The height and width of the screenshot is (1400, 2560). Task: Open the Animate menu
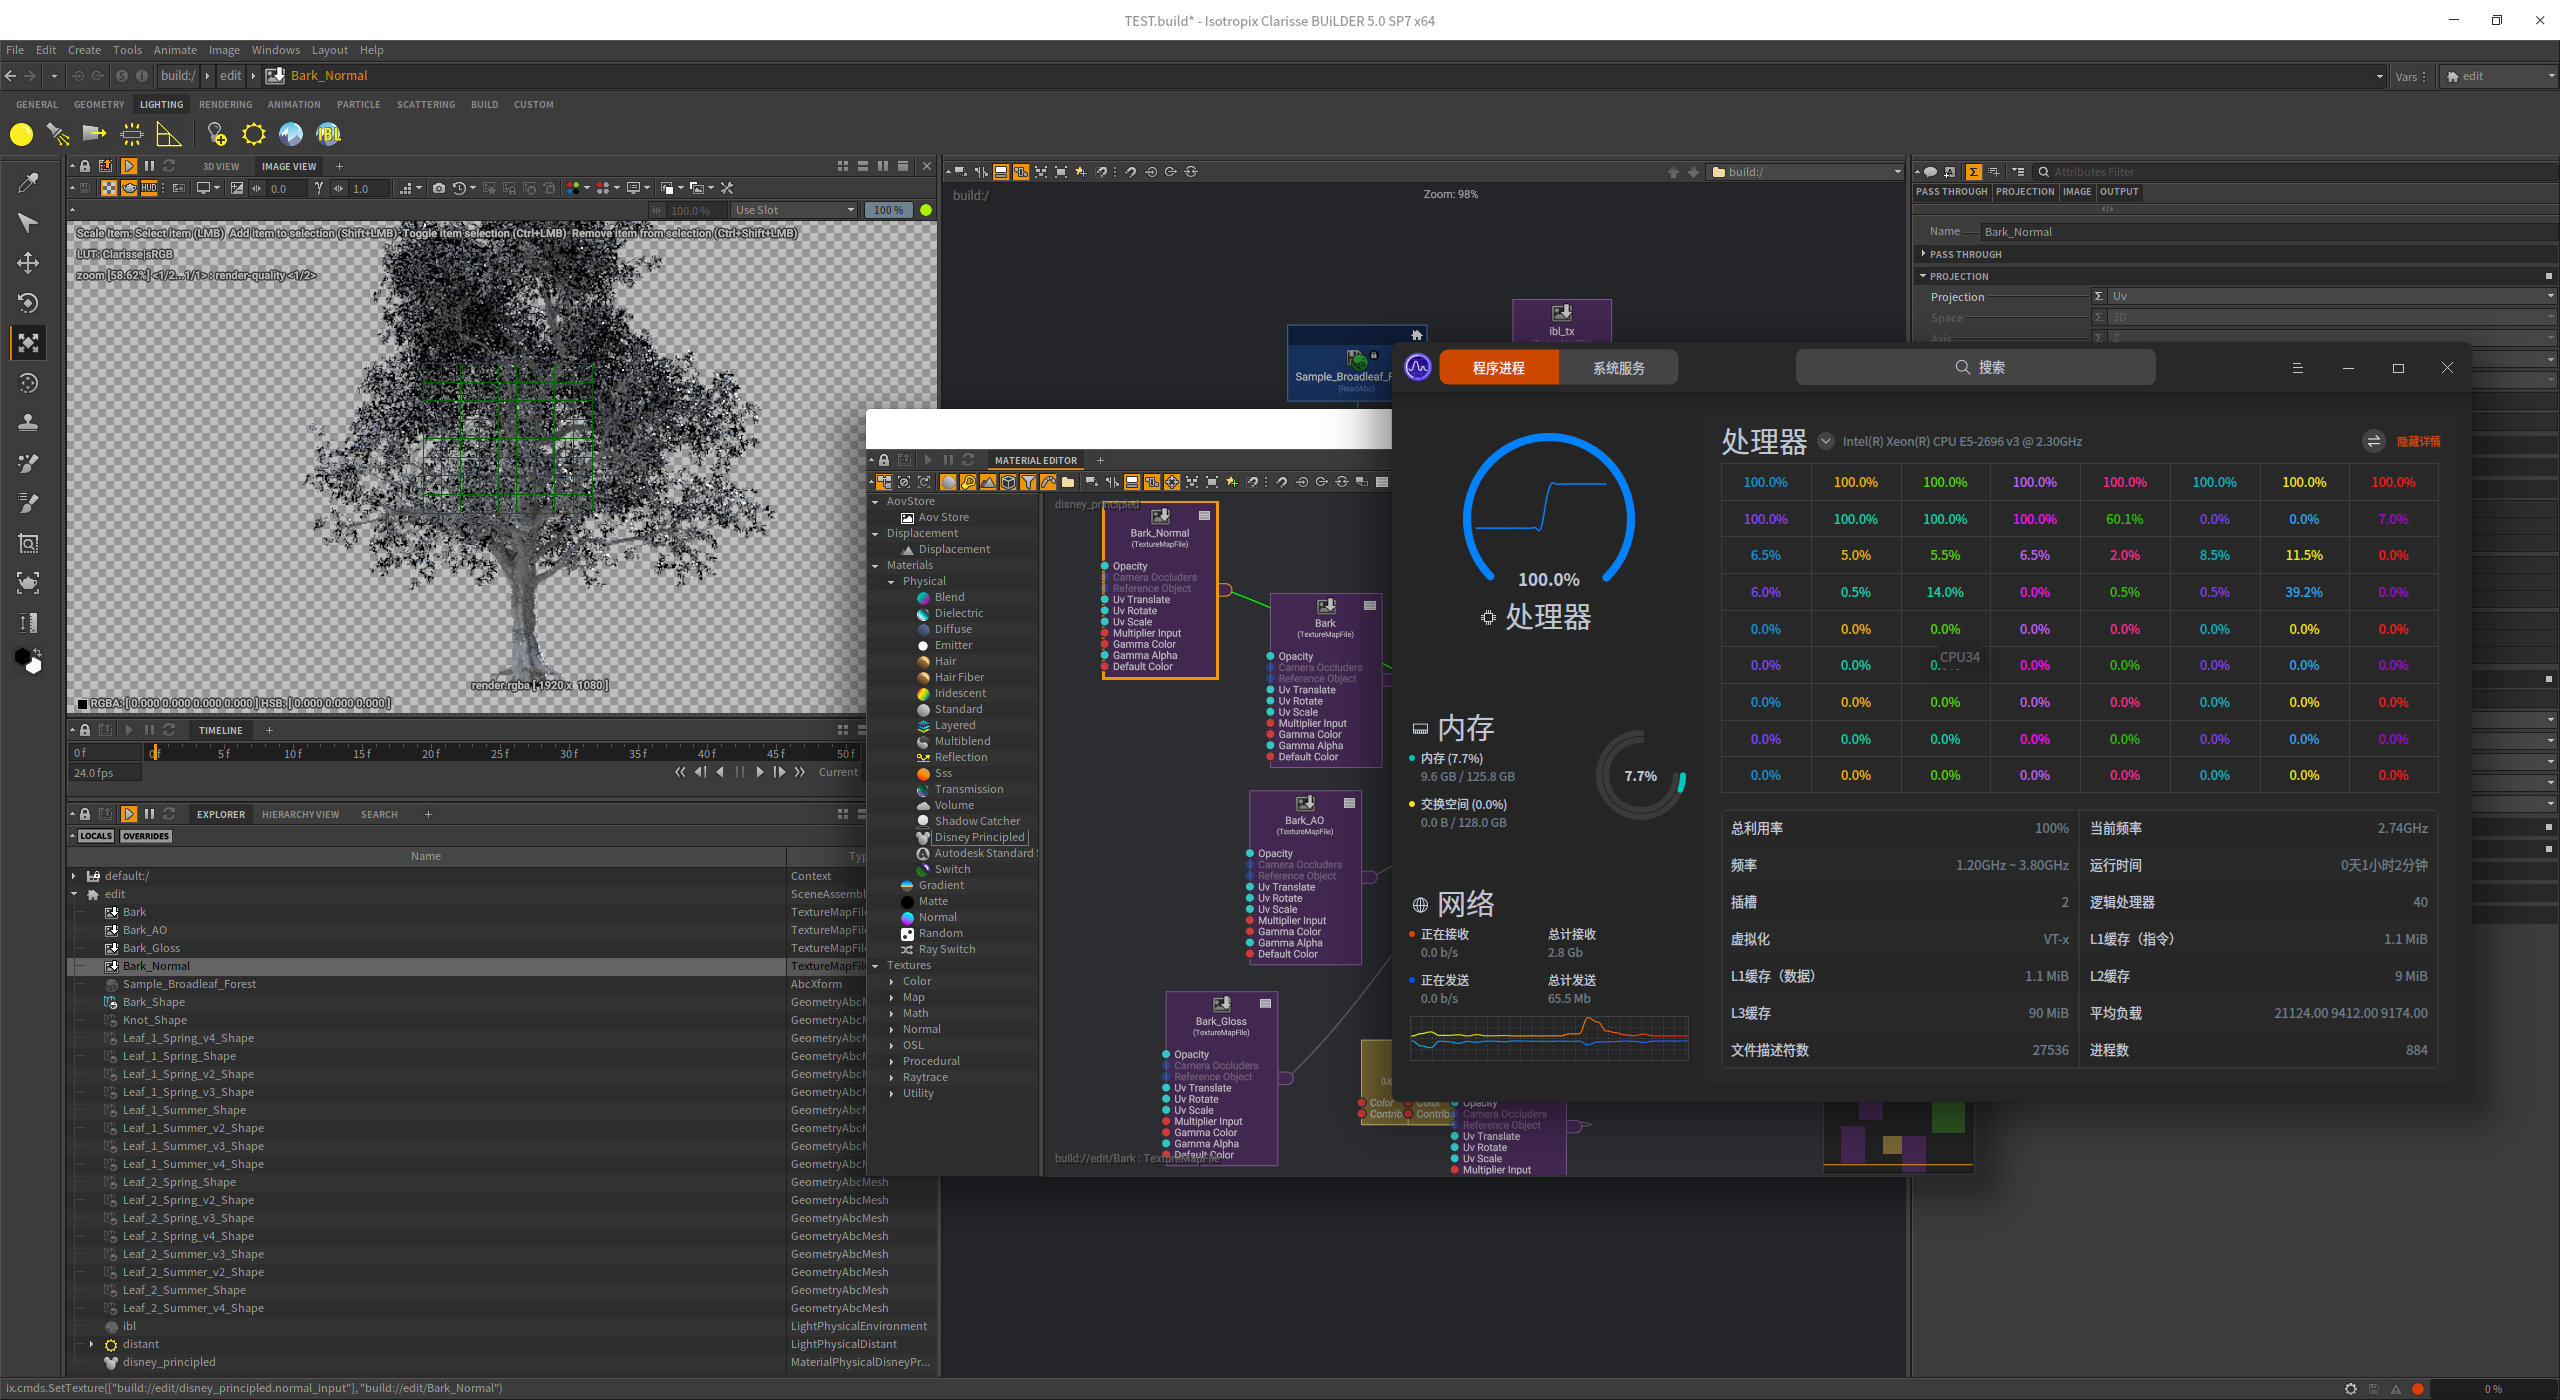point(175,50)
